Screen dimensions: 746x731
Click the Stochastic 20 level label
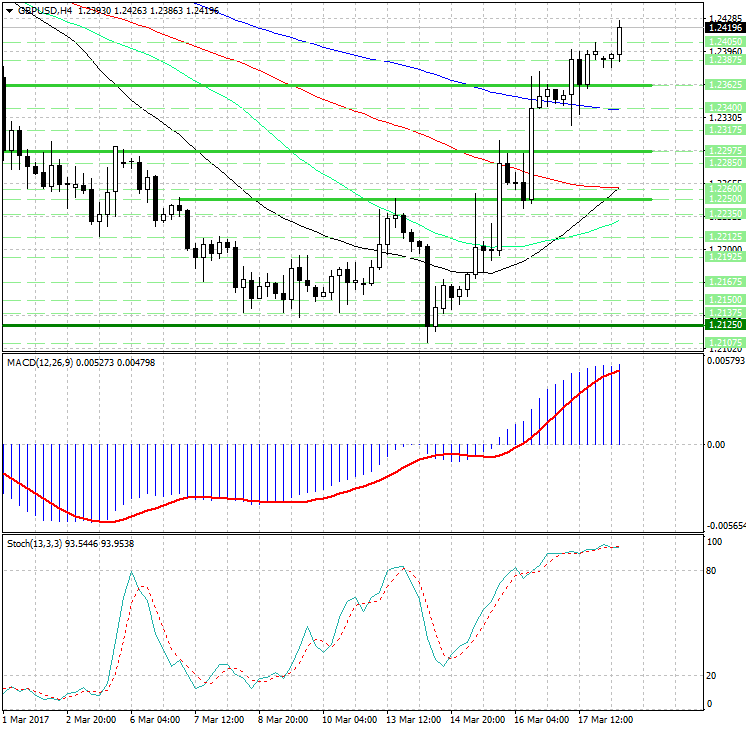pos(713,675)
